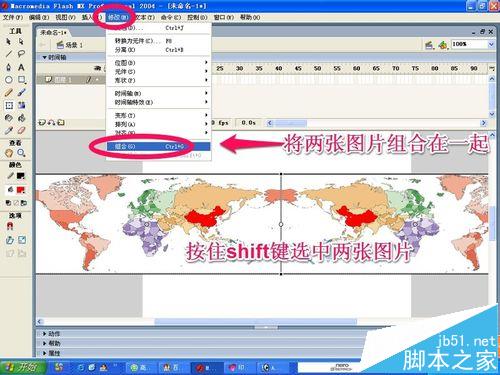Click the insert layer folder icon

coord(61,123)
